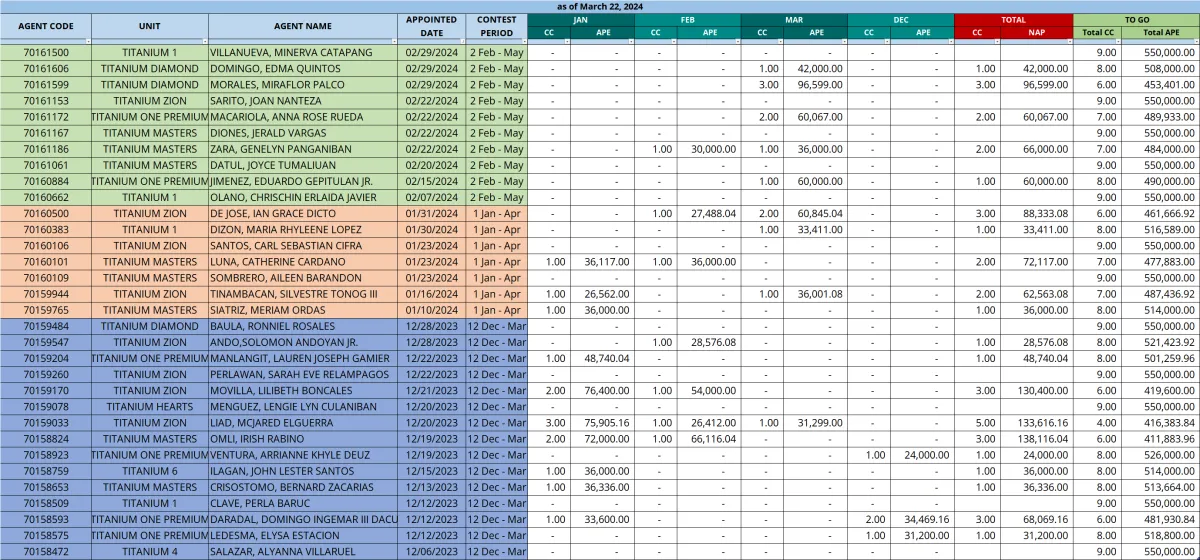Open the UNIT column filter dropdown
The height and width of the screenshot is (560, 1200).
[204, 41]
